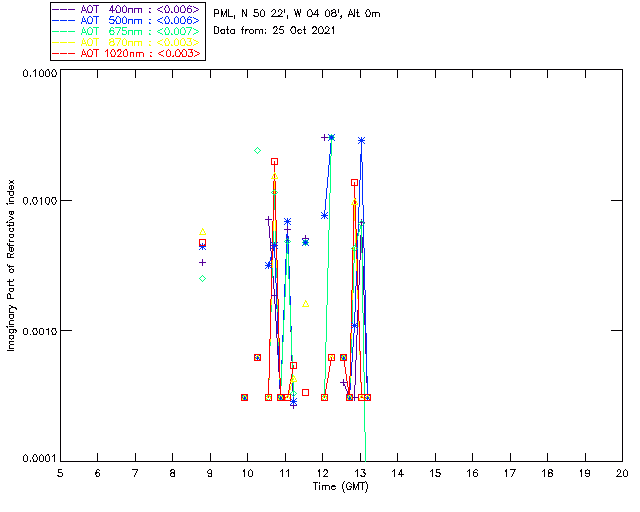Click the purple plus marker near 8:45
This screenshot has width=640, height=512.
coord(202,263)
